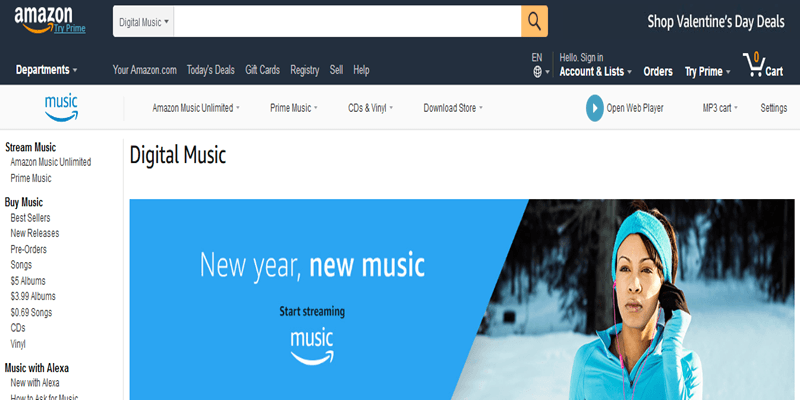The height and width of the screenshot is (400, 800).
Task: Click the Try Prime link under logo
Action: (x=70, y=29)
